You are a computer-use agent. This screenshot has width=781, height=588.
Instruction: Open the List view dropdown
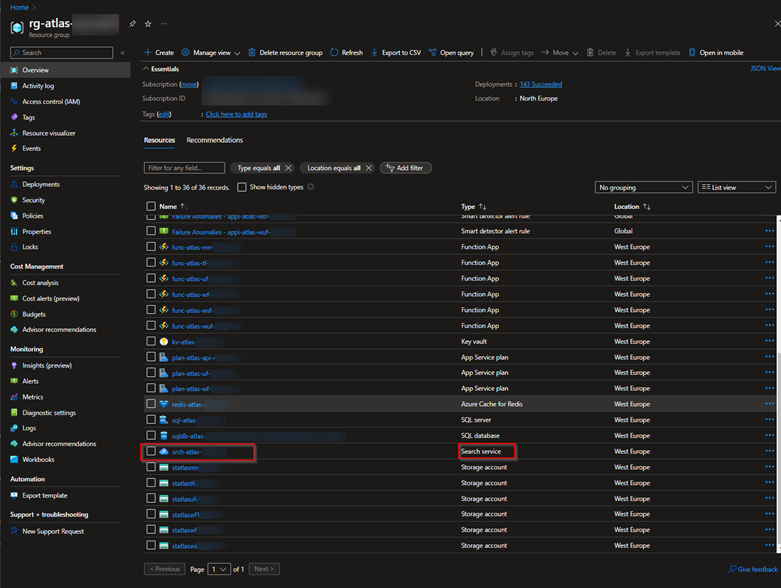coord(736,187)
